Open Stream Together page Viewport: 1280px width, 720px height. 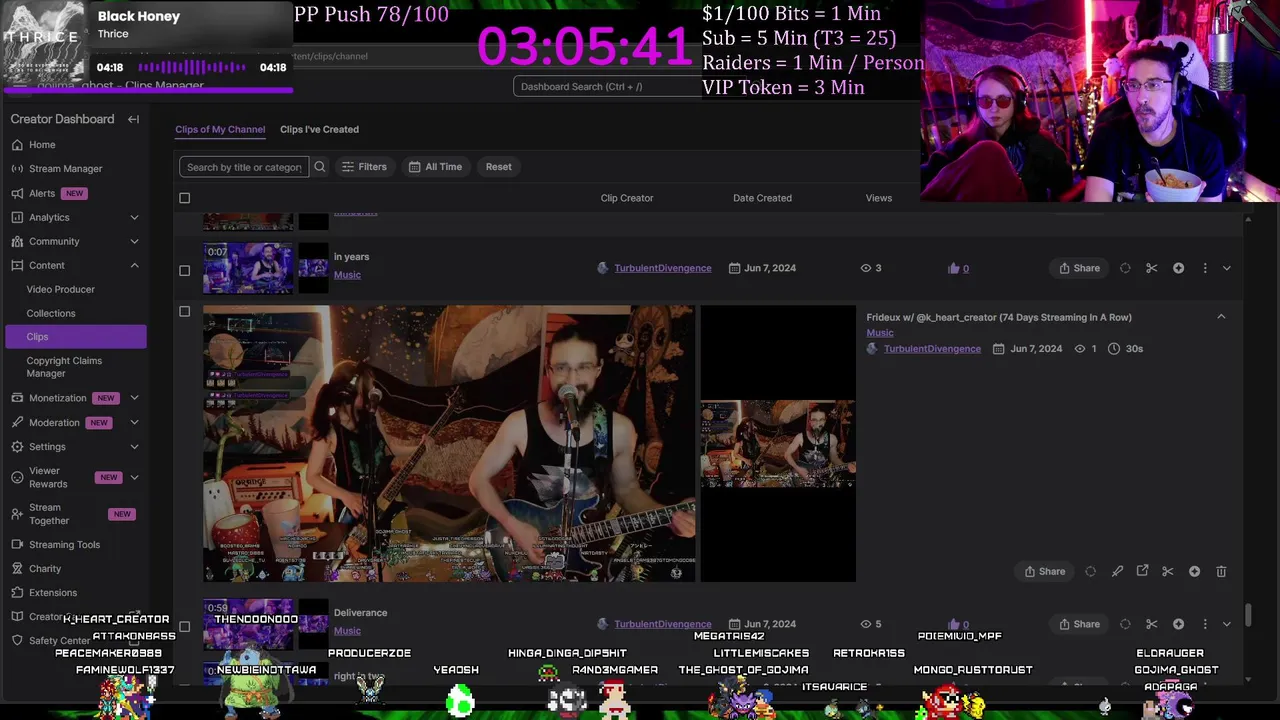click(x=49, y=514)
